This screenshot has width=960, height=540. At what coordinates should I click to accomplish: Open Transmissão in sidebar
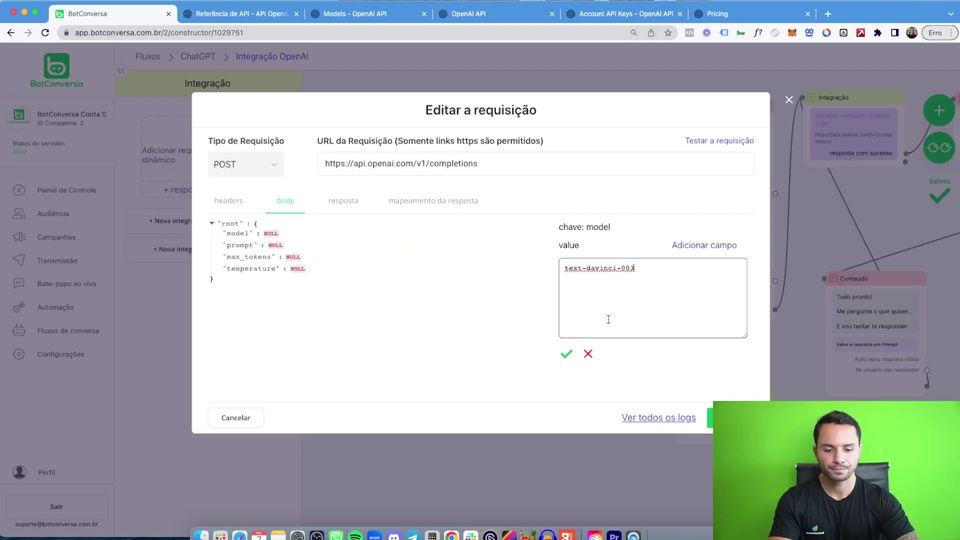pyautogui.click(x=57, y=261)
